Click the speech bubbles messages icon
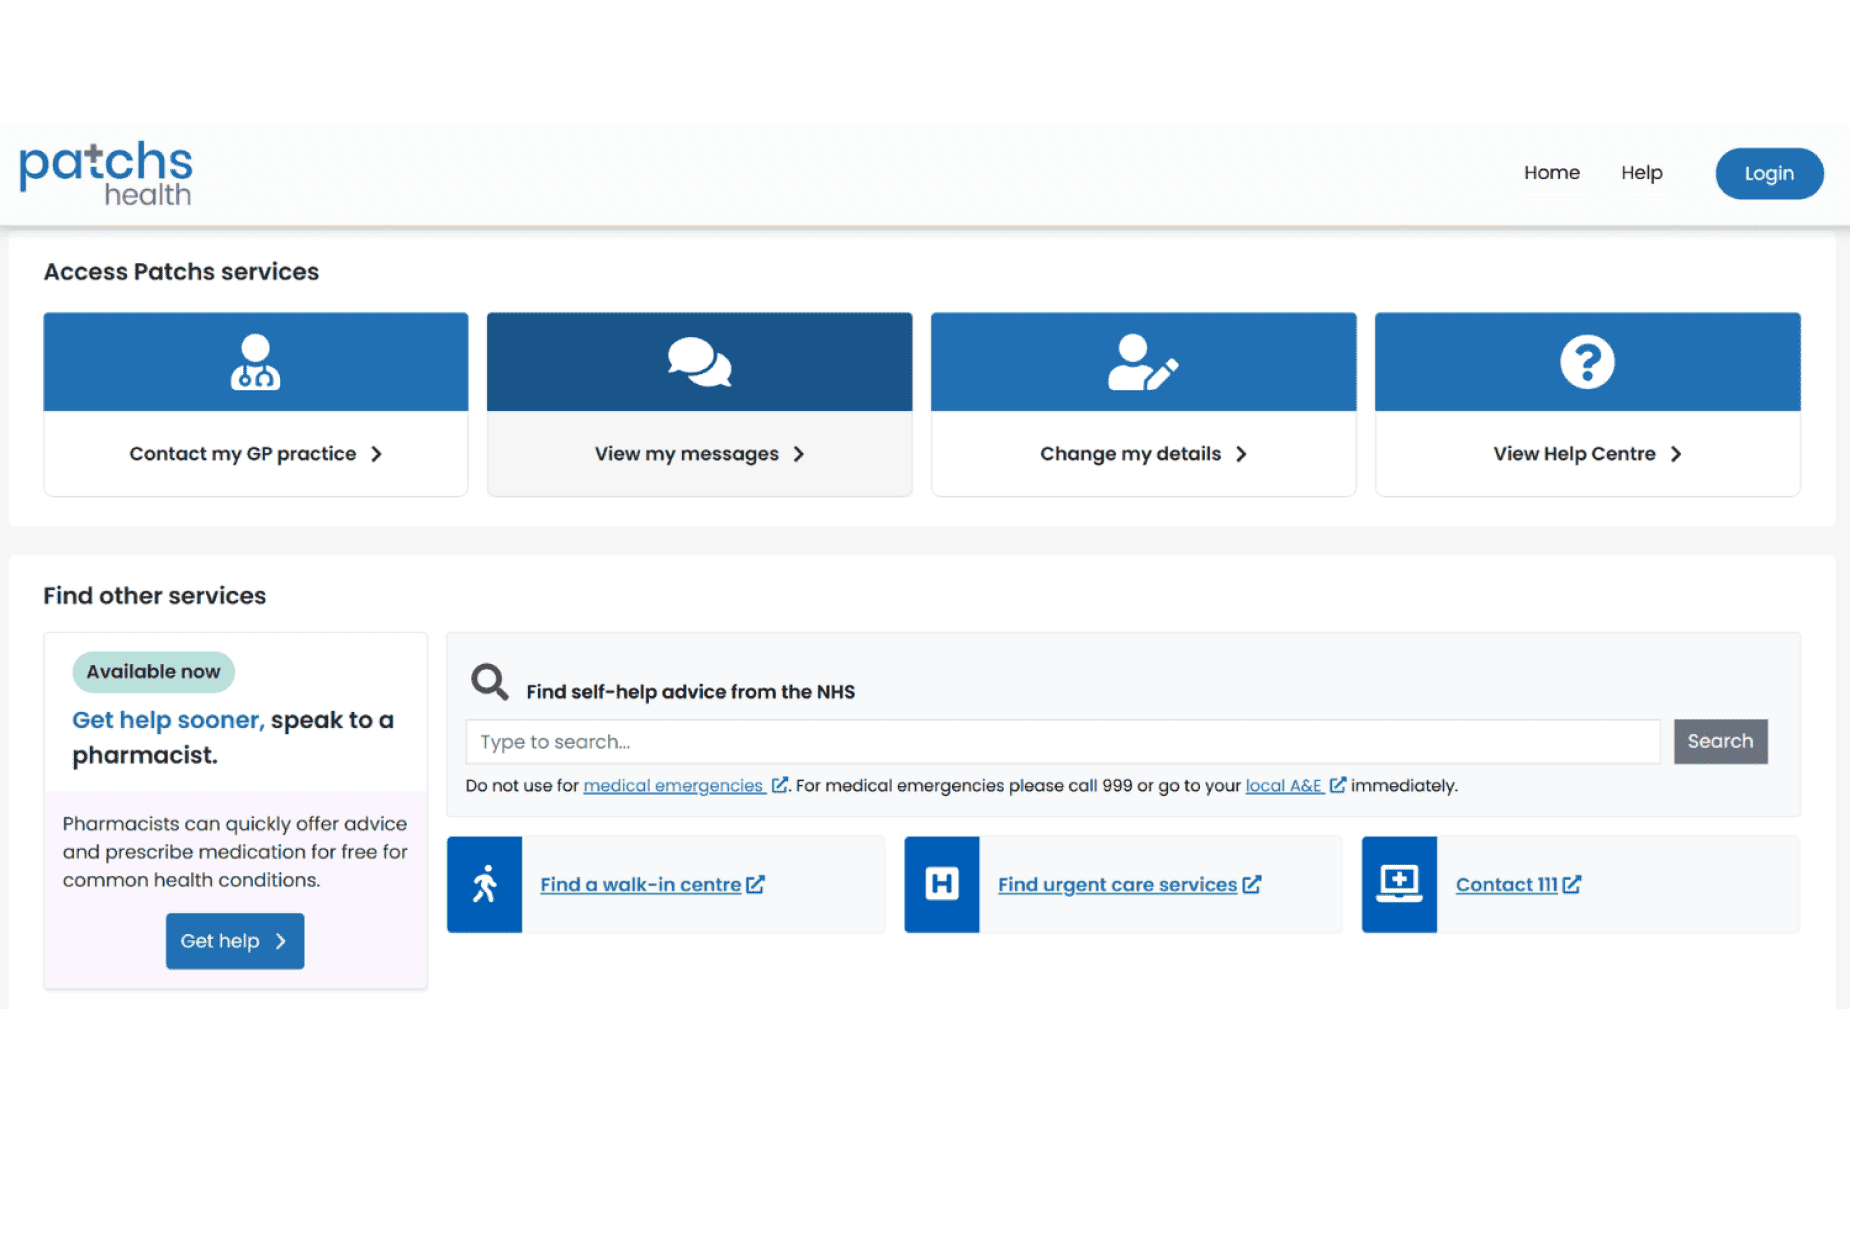The image size is (1850, 1234). click(699, 362)
